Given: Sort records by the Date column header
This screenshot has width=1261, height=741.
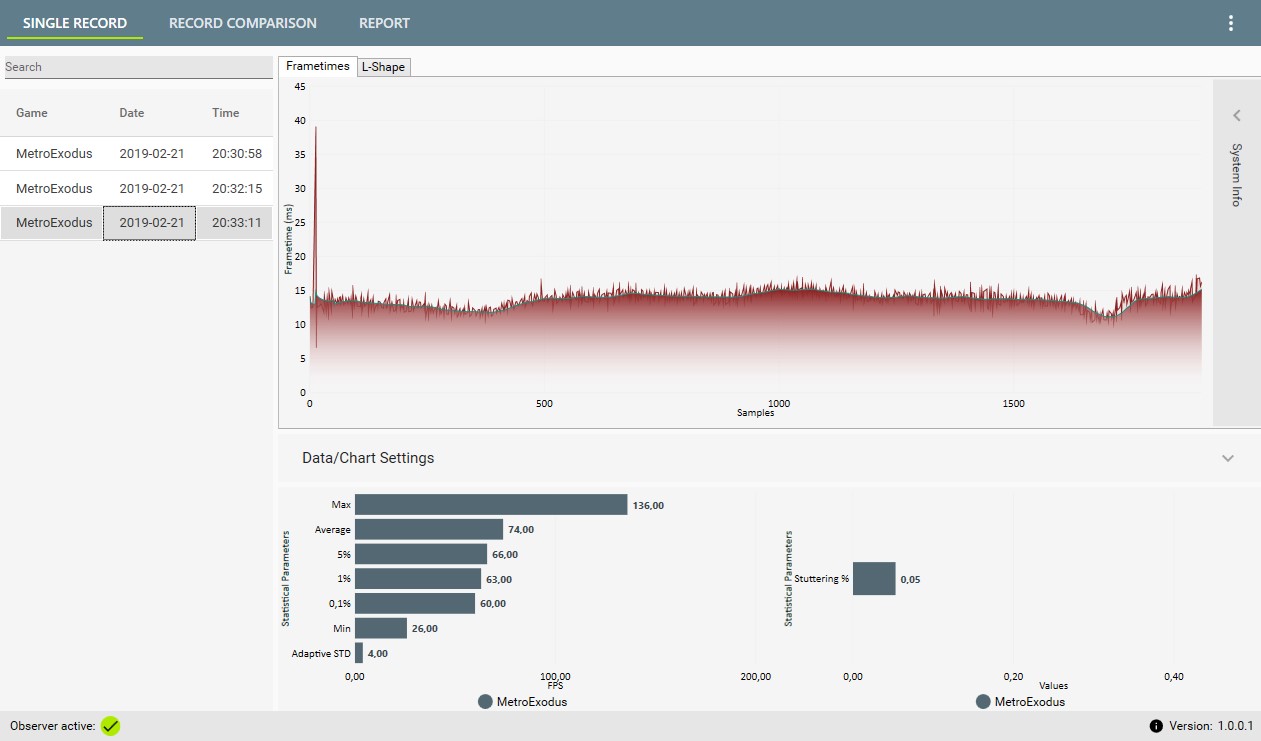Looking at the screenshot, I should [132, 113].
